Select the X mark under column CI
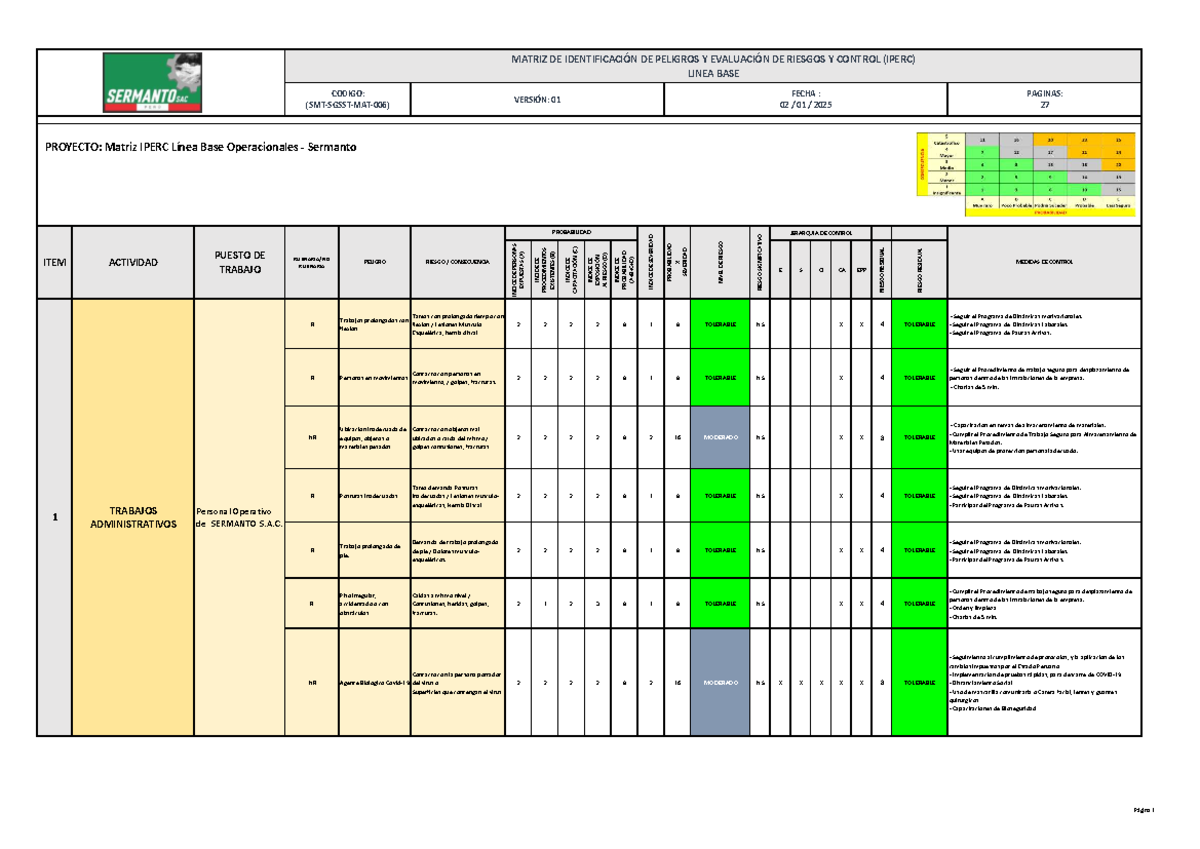The height and width of the screenshot is (849, 1200). click(821, 684)
